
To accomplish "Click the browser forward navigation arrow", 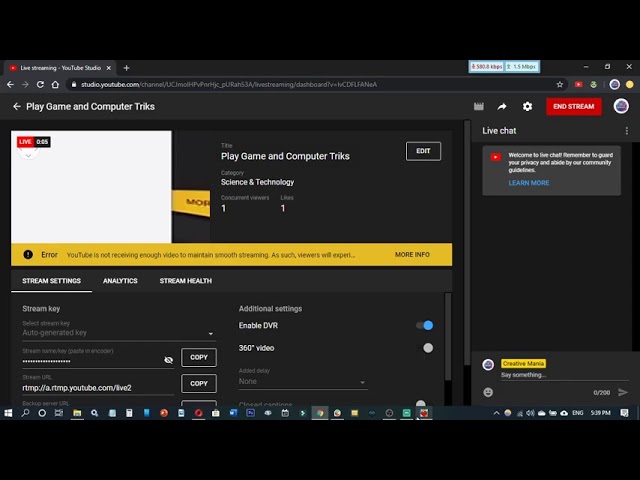I will (25, 84).
